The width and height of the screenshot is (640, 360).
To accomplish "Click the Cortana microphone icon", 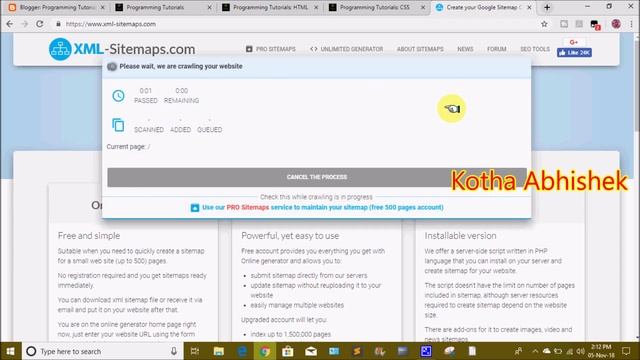I will [173, 351].
